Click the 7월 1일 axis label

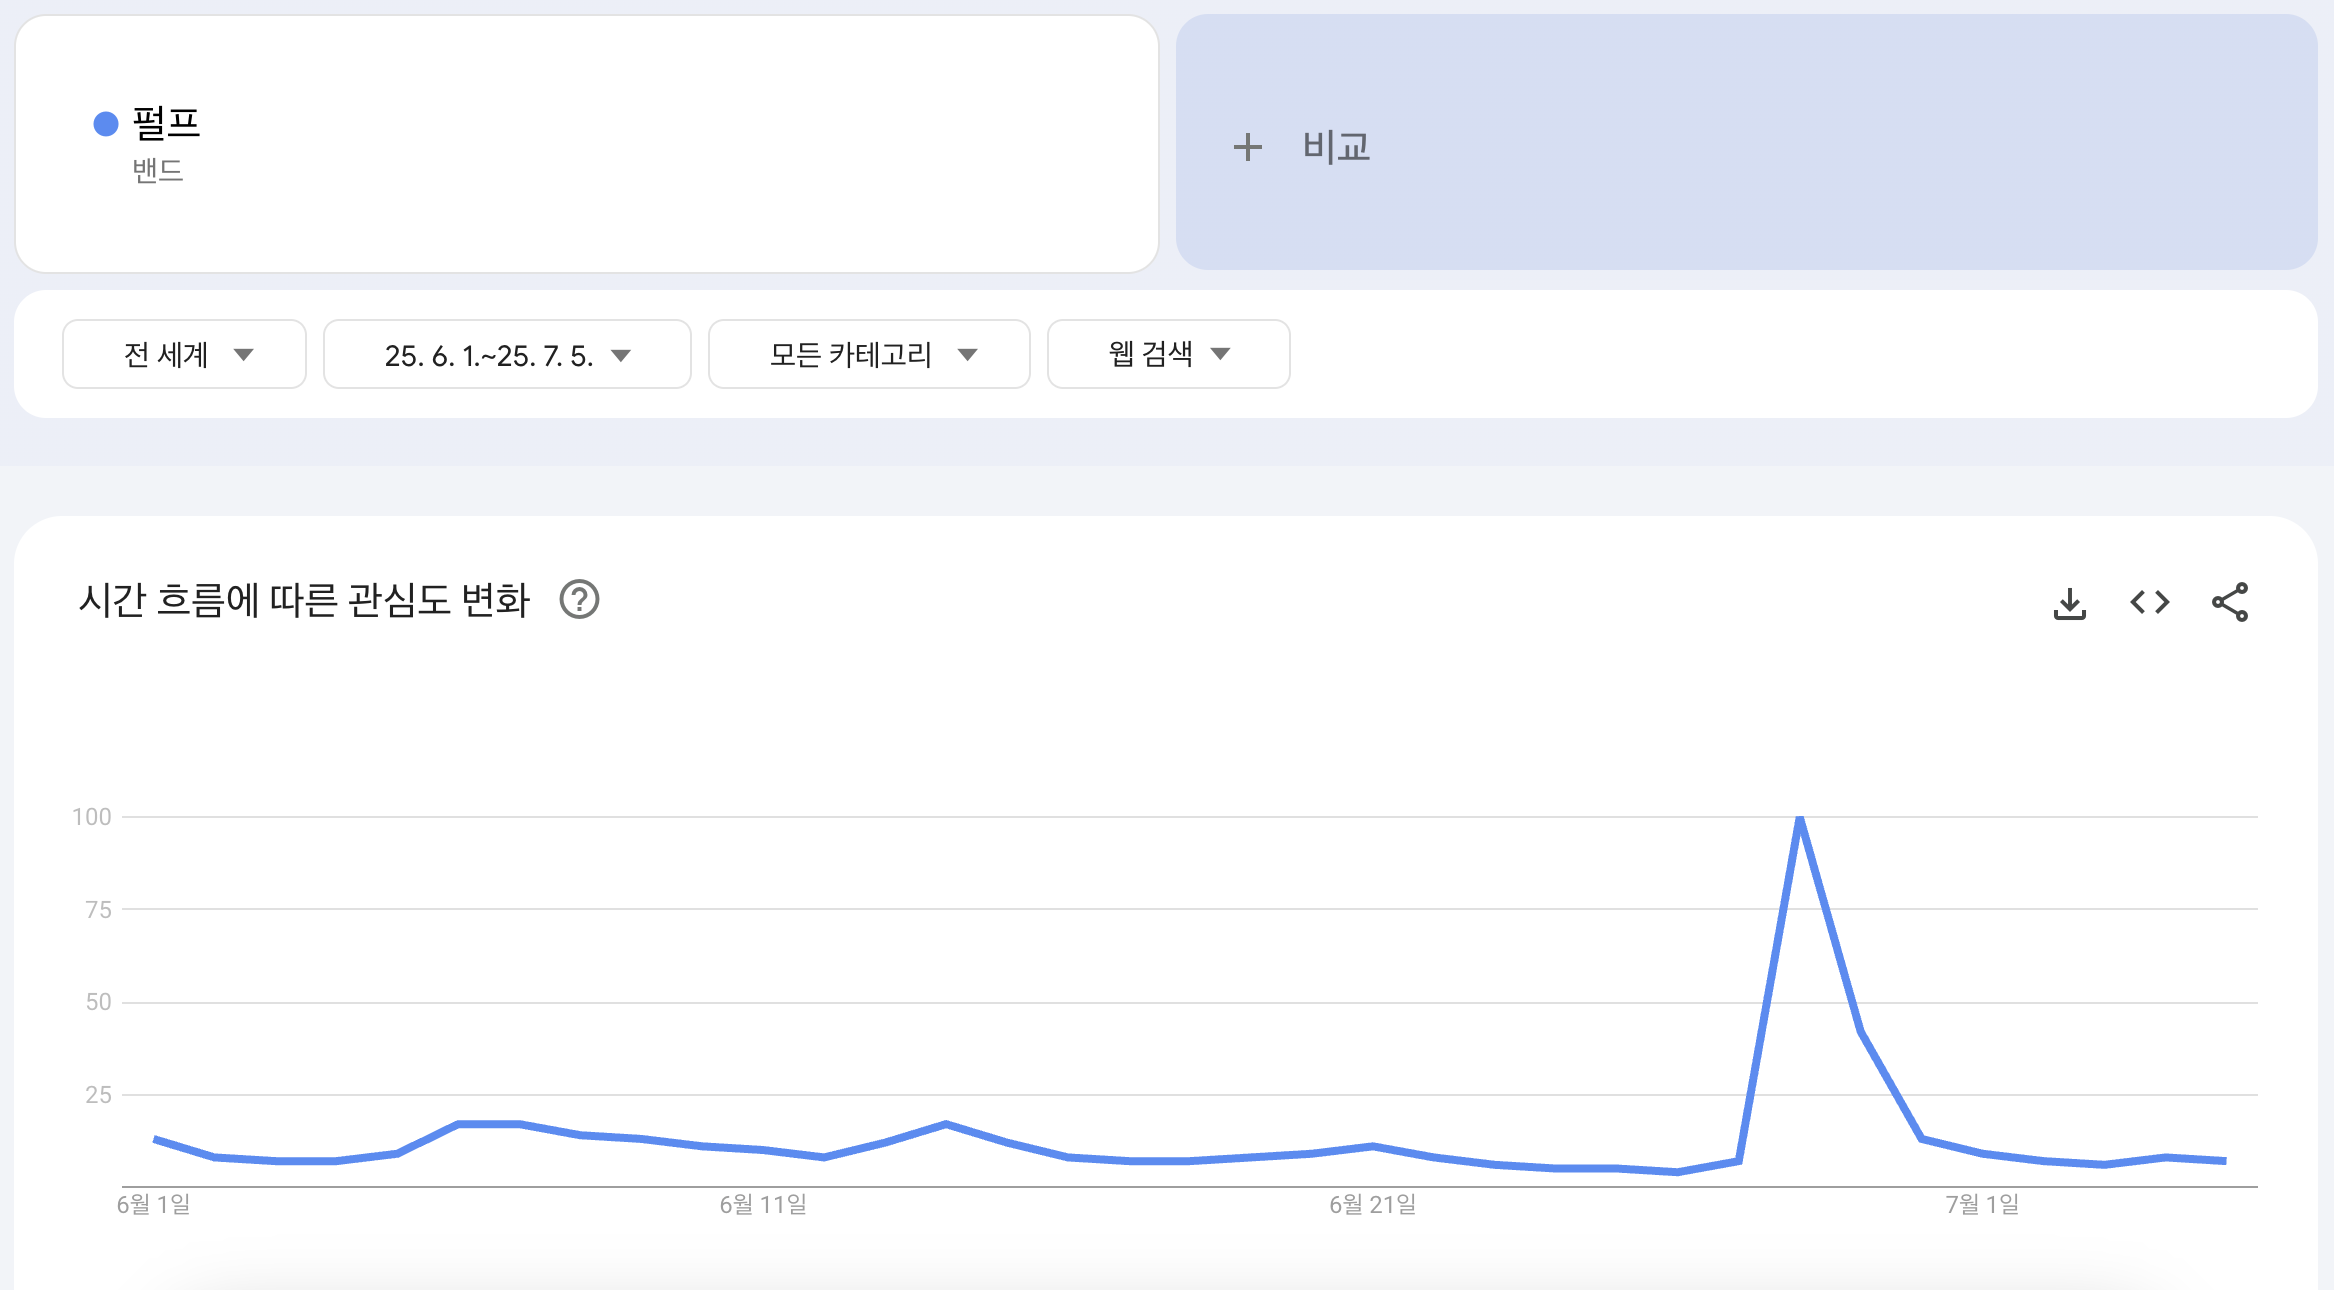coord(1982,1205)
